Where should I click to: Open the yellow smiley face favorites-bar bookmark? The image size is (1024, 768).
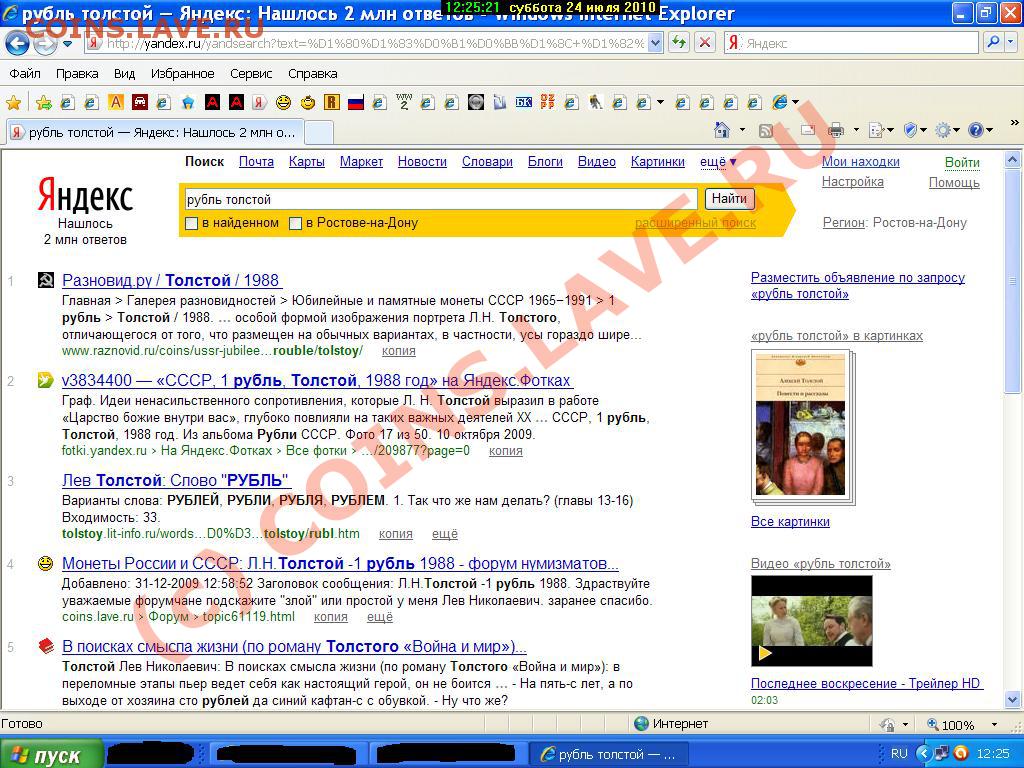(283, 102)
